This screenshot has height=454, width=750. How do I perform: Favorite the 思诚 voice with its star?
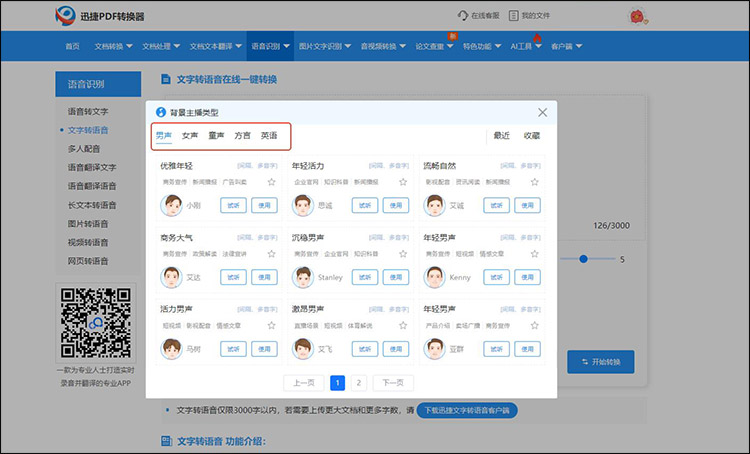point(403,182)
